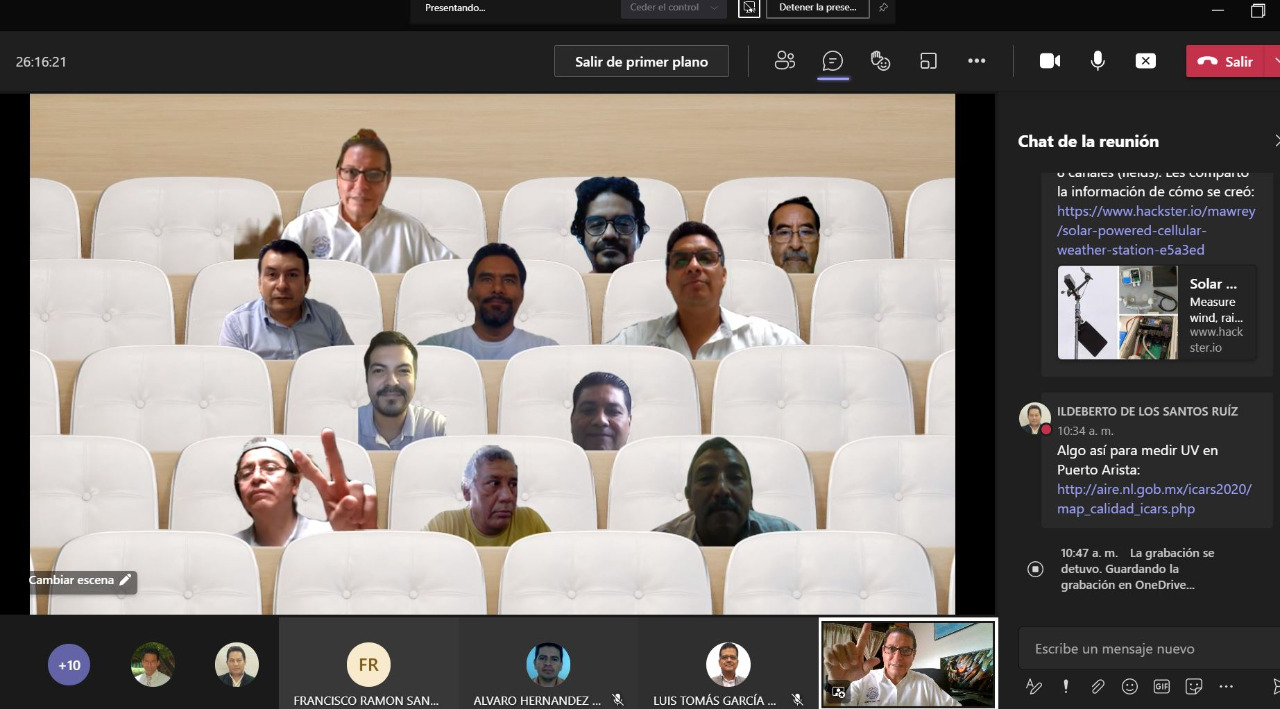Open the aire.nl.gob.mx map link

(x=1154, y=499)
